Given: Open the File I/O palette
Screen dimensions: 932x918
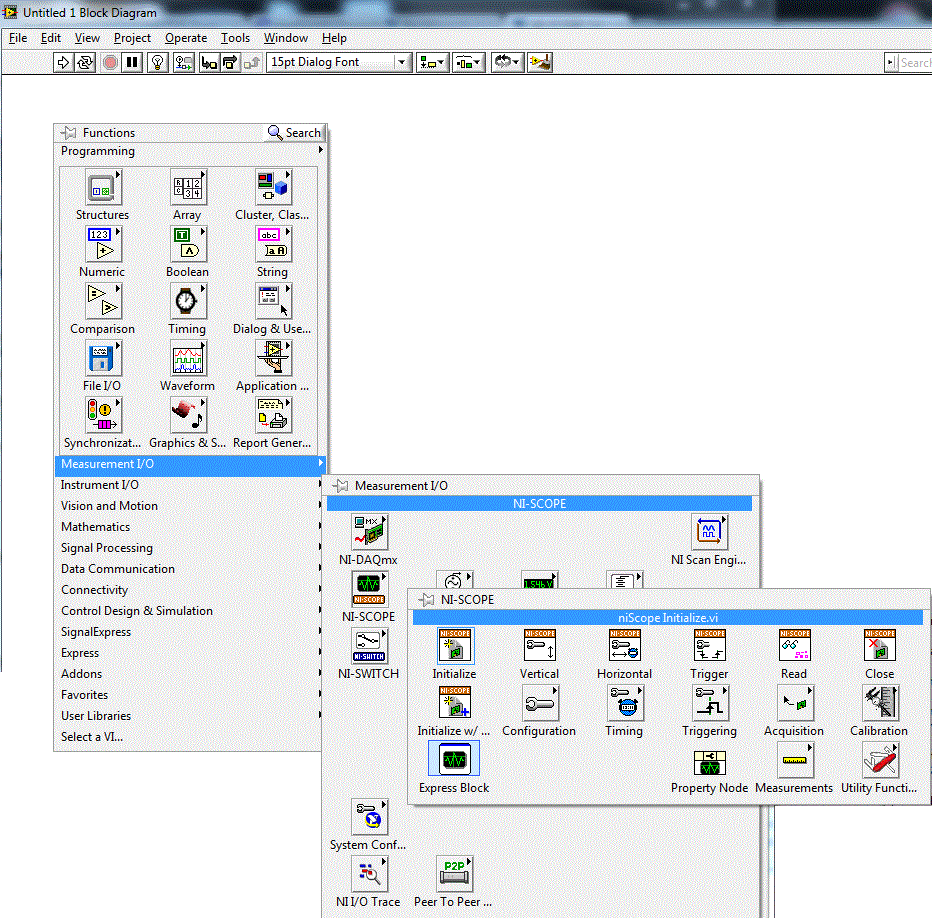Looking at the screenshot, I should tap(103, 359).
